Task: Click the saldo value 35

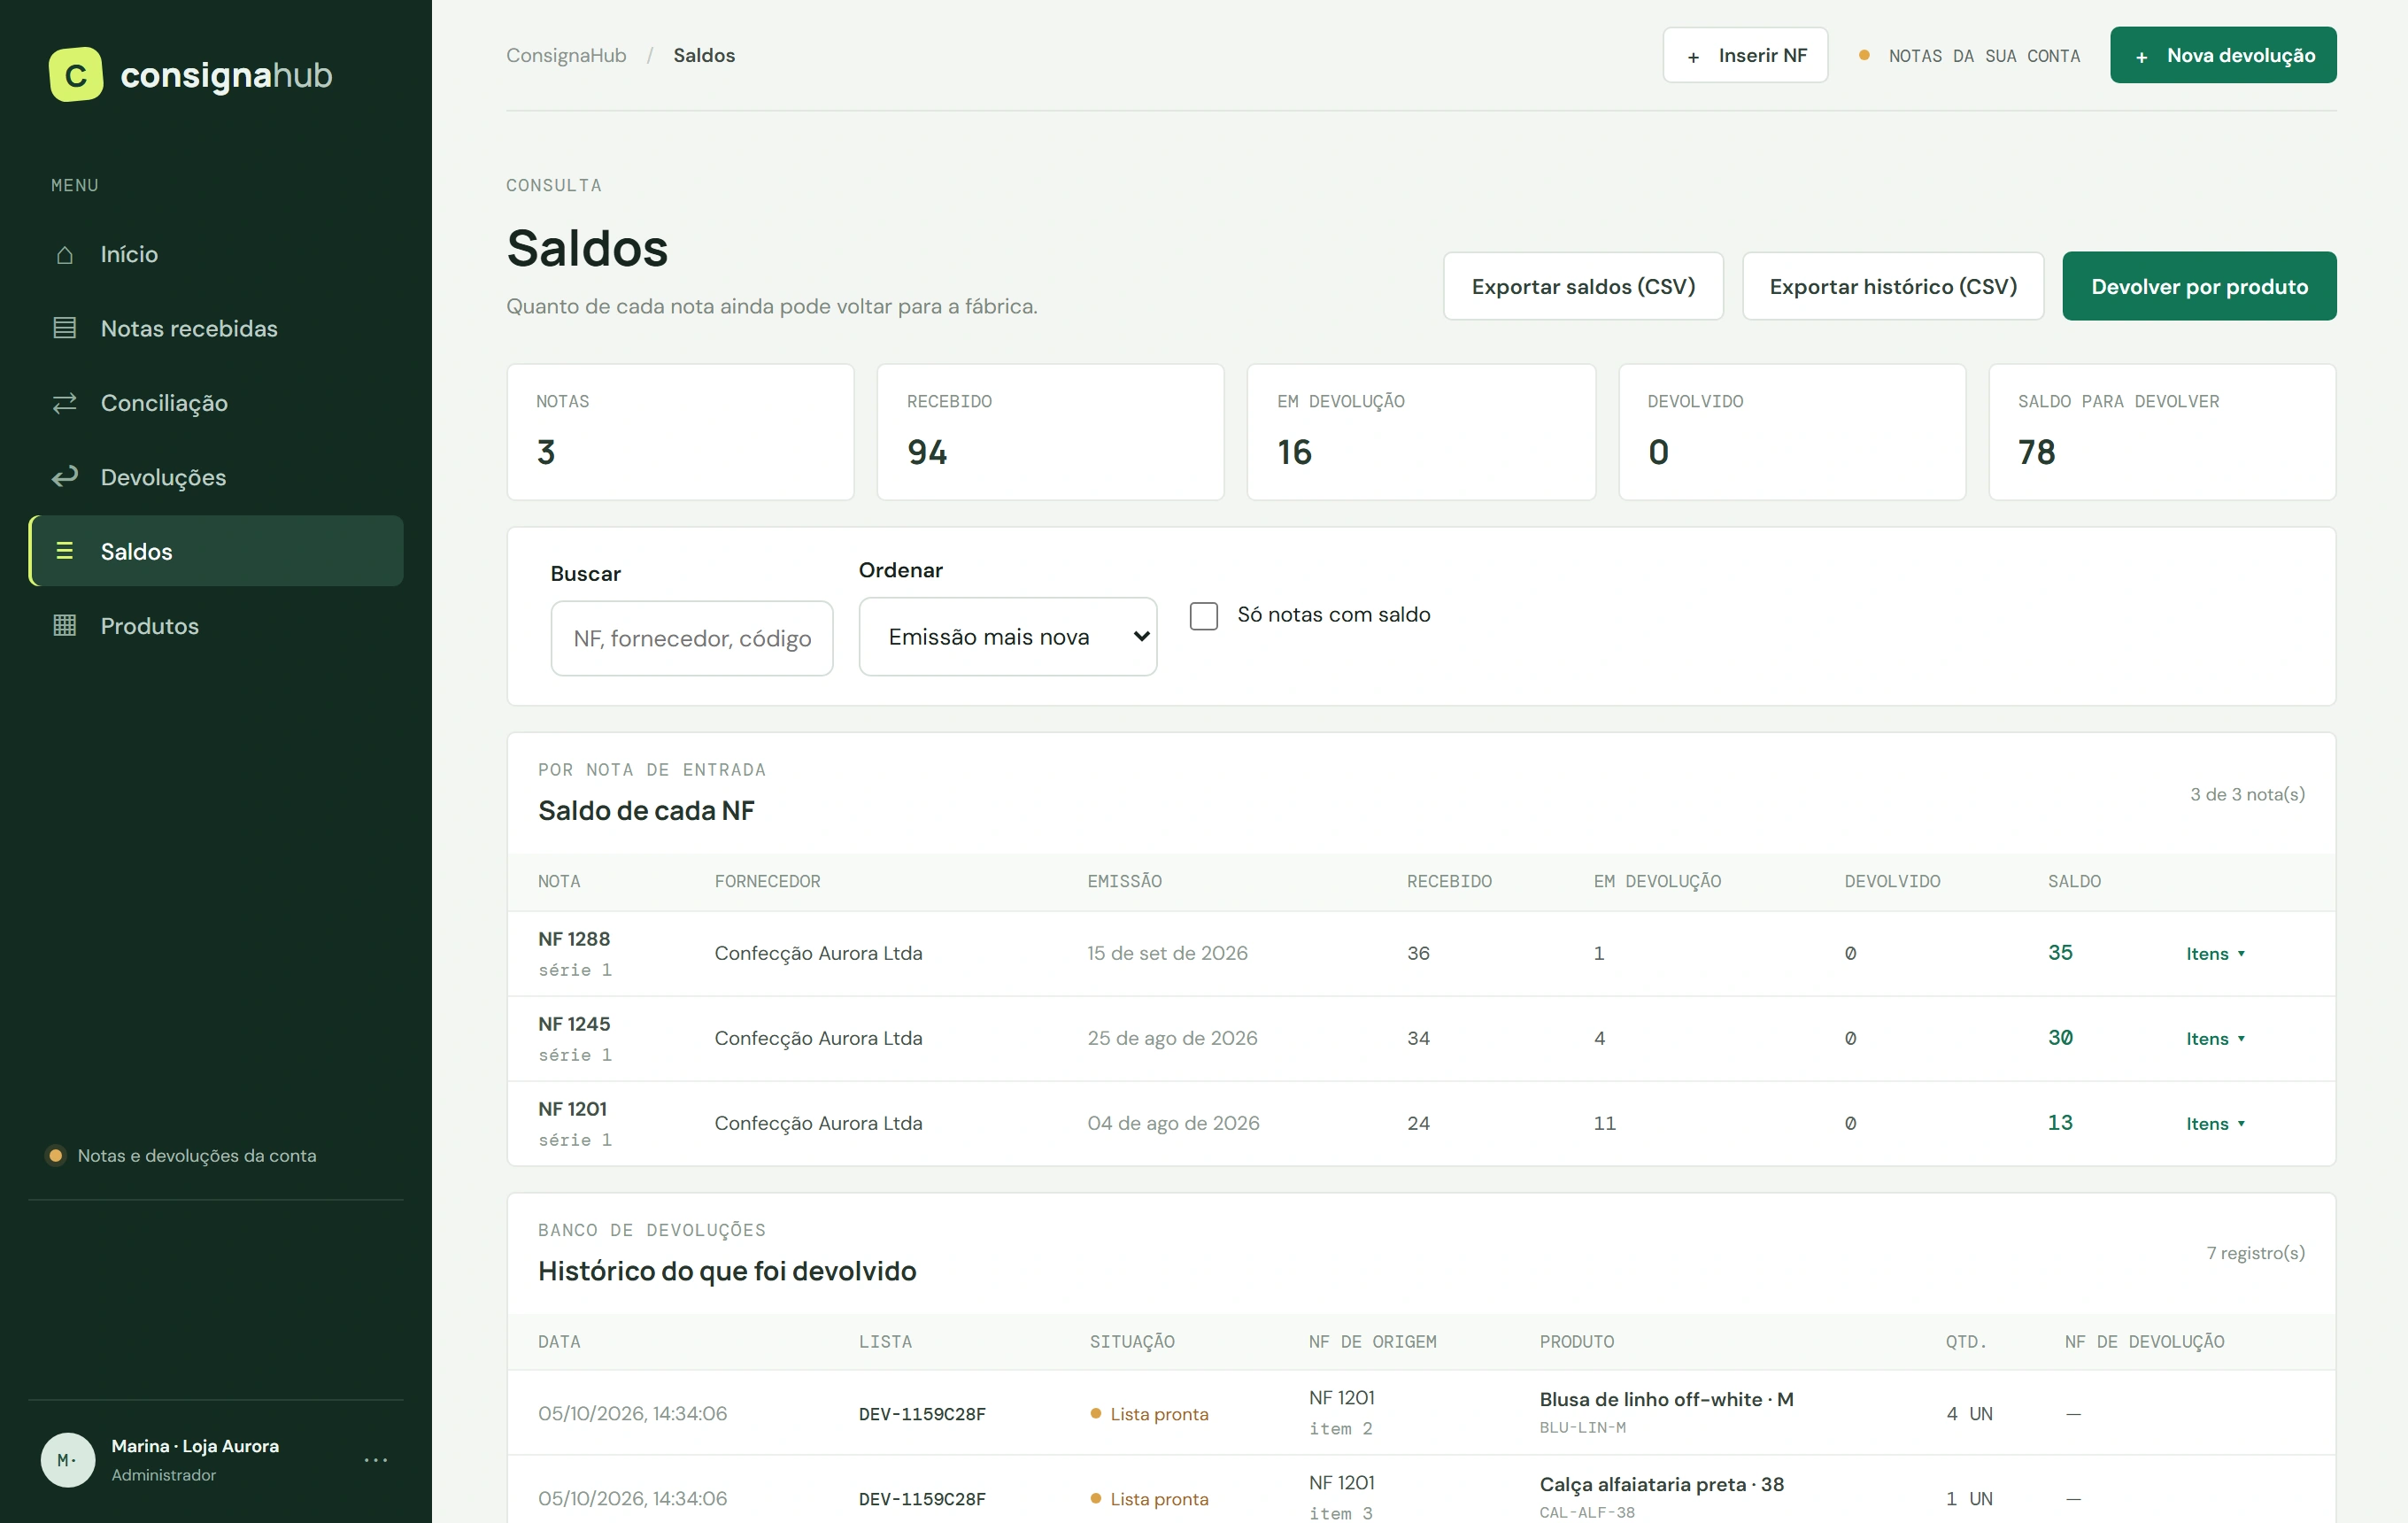Action: click(x=2060, y=953)
